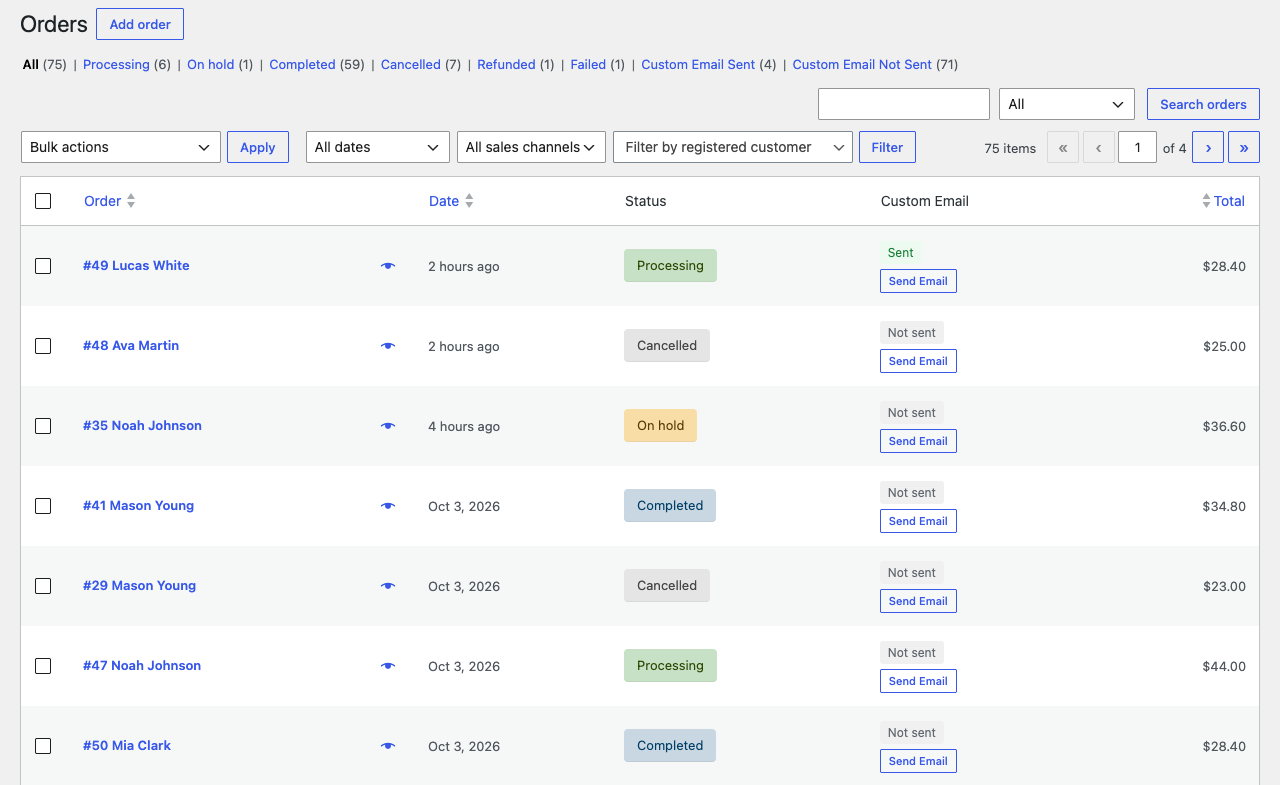This screenshot has width=1280, height=785.
Task: Filter orders by Refunded status
Action: point(506,64)
